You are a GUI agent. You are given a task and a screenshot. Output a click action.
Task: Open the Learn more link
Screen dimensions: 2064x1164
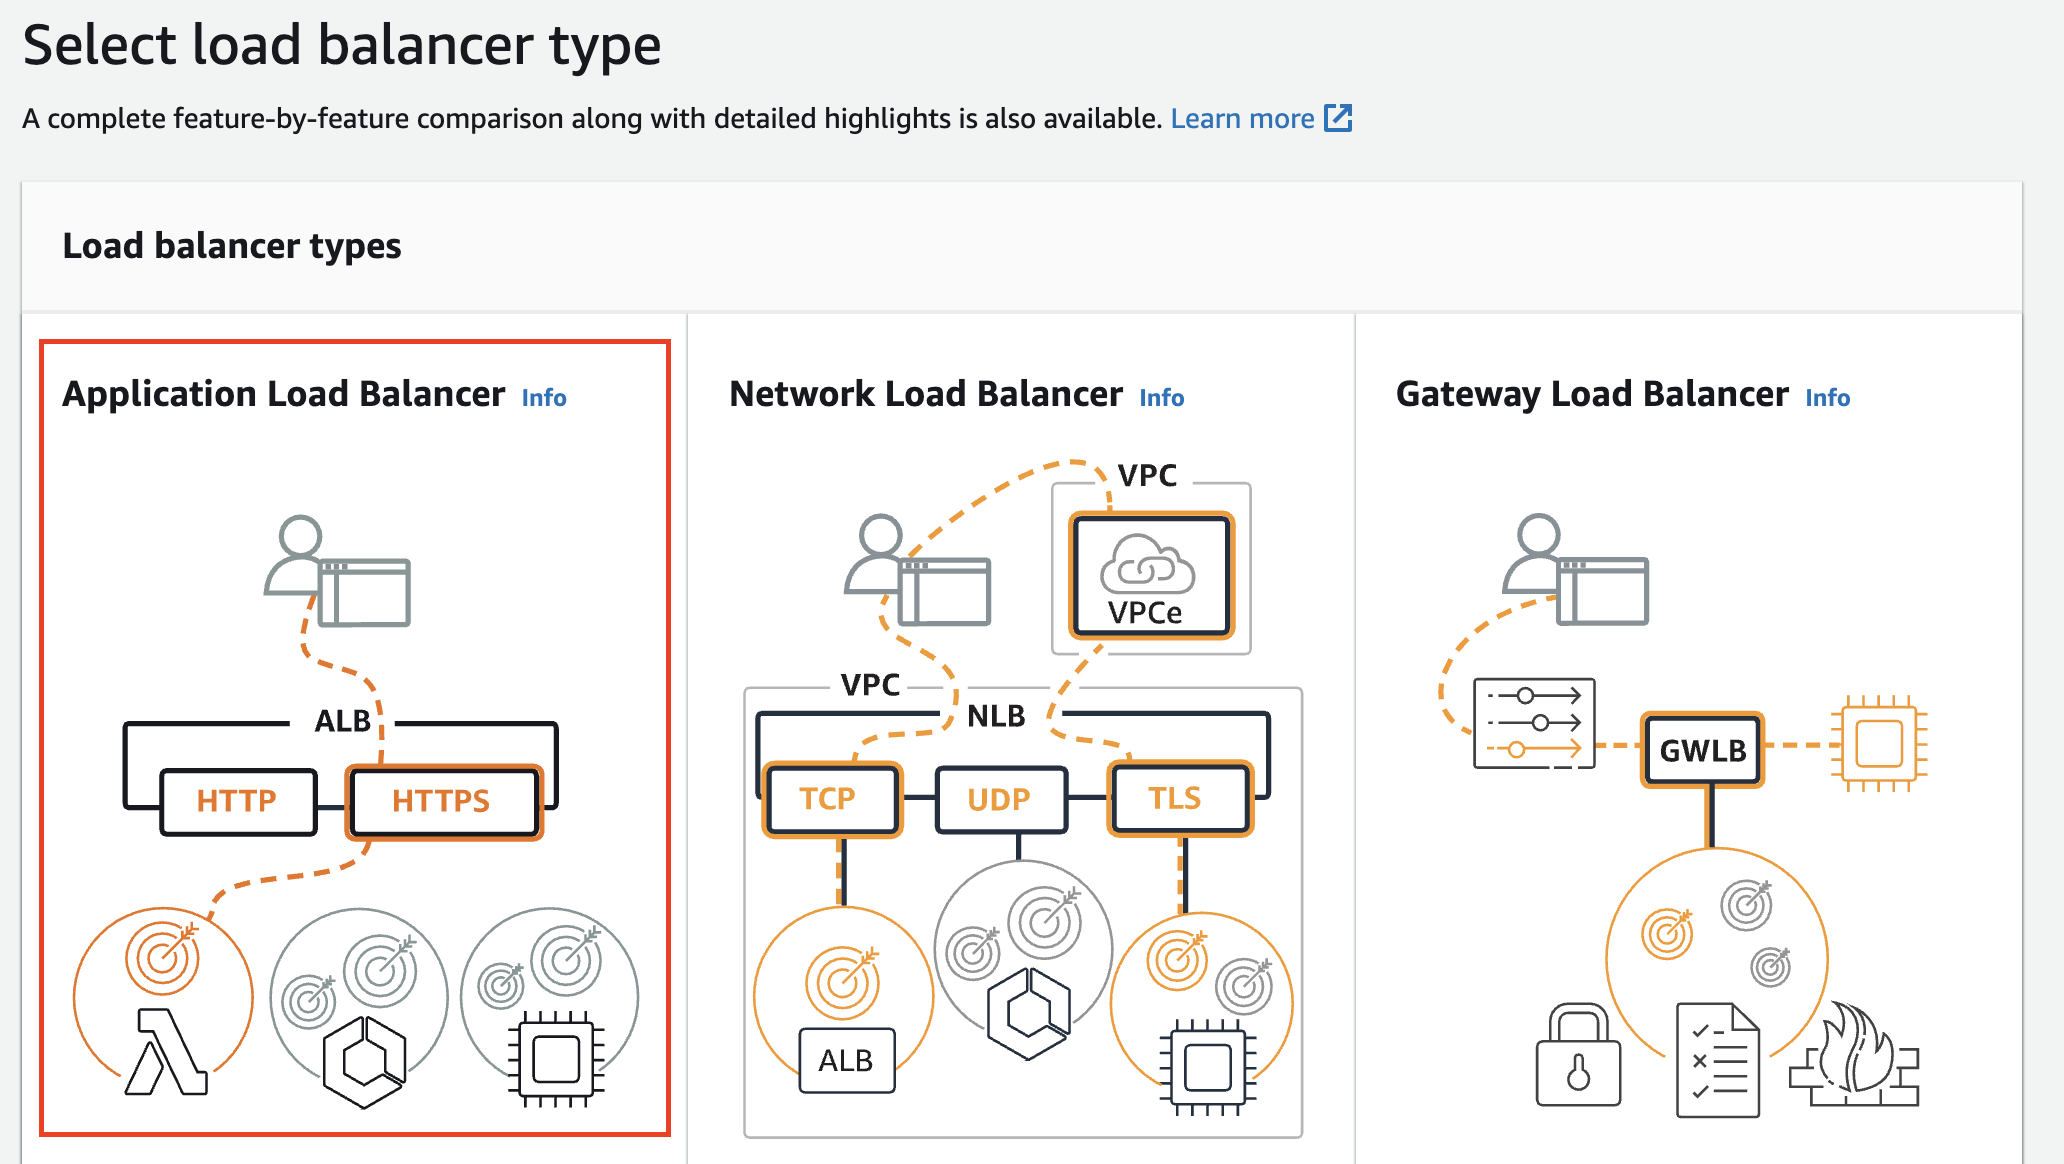click(x=1242, y=119)
